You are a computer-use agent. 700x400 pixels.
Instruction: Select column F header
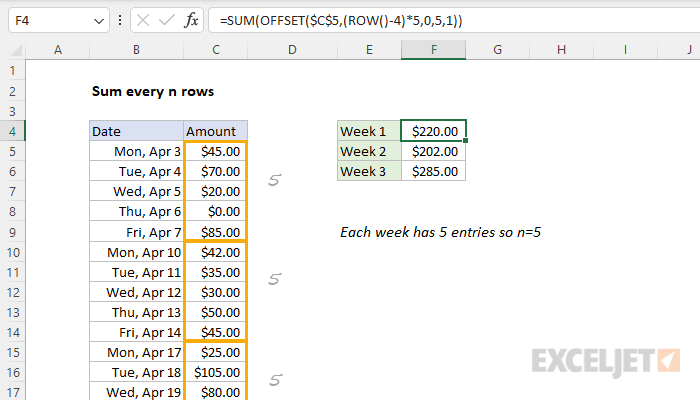point(433,50)
